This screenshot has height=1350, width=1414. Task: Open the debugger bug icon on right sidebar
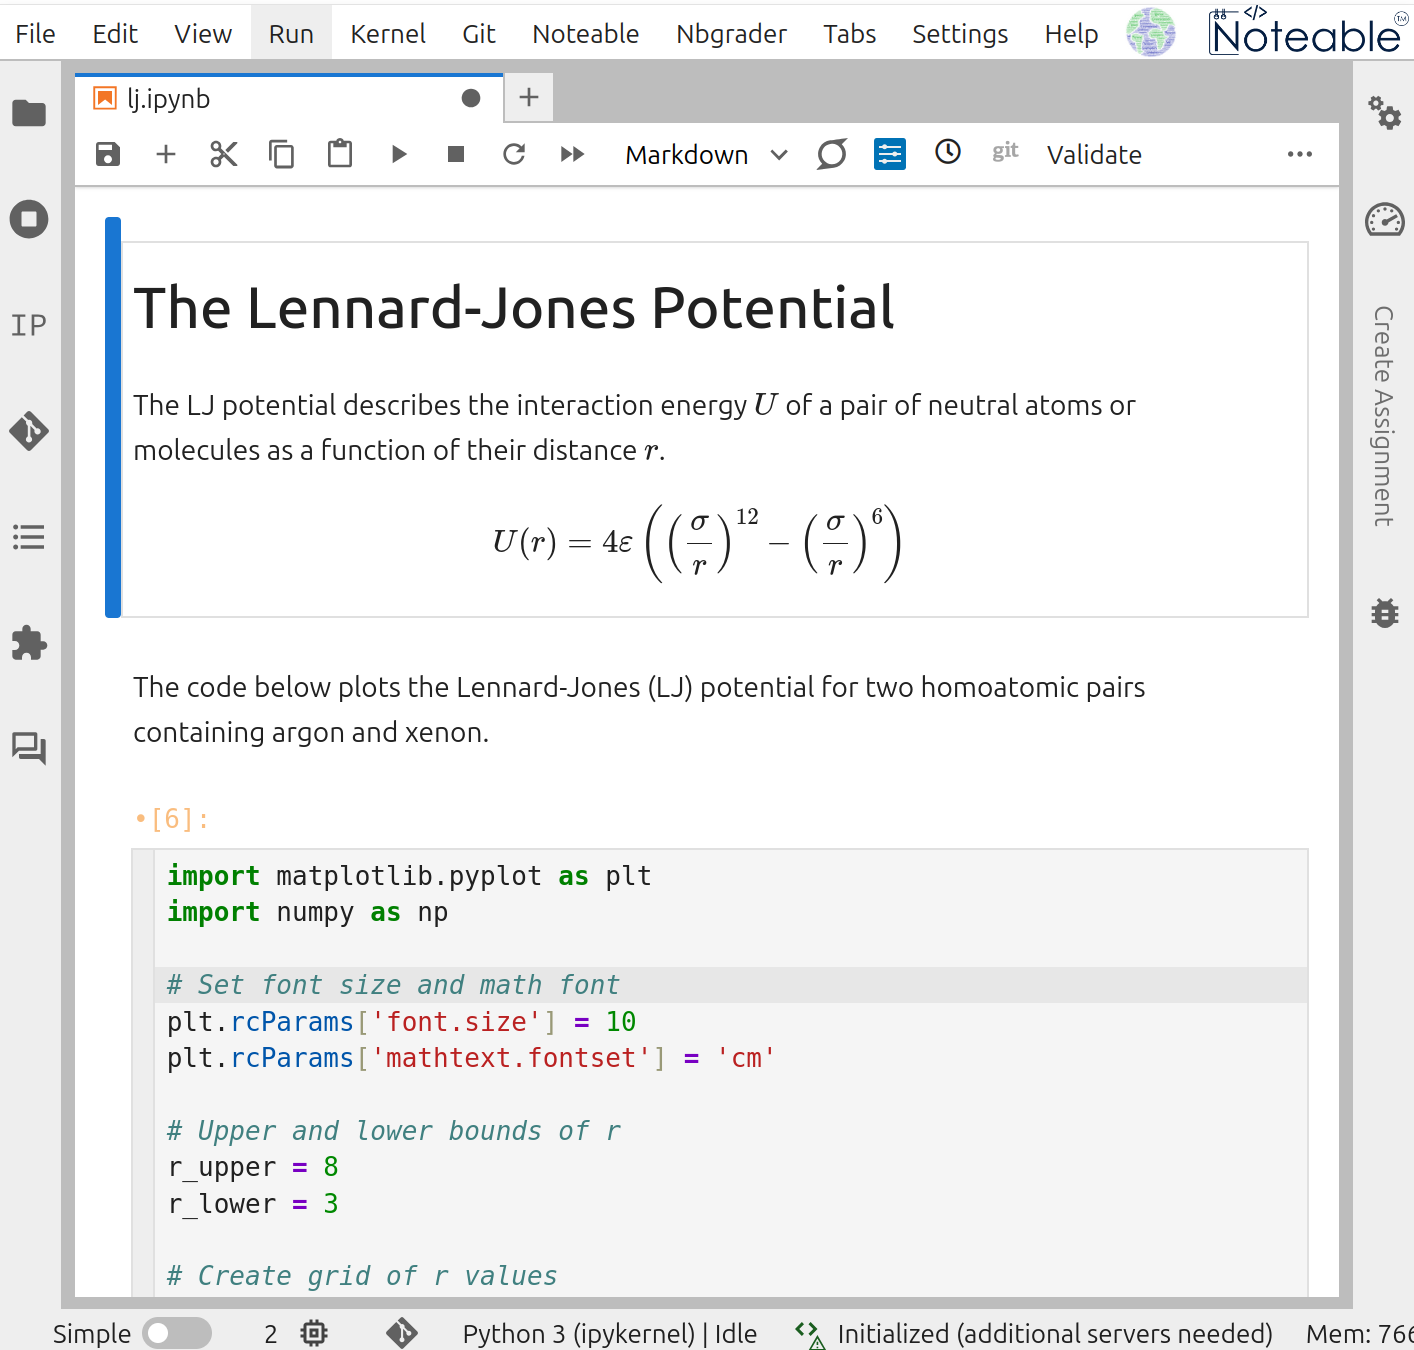pos(1385,612)
